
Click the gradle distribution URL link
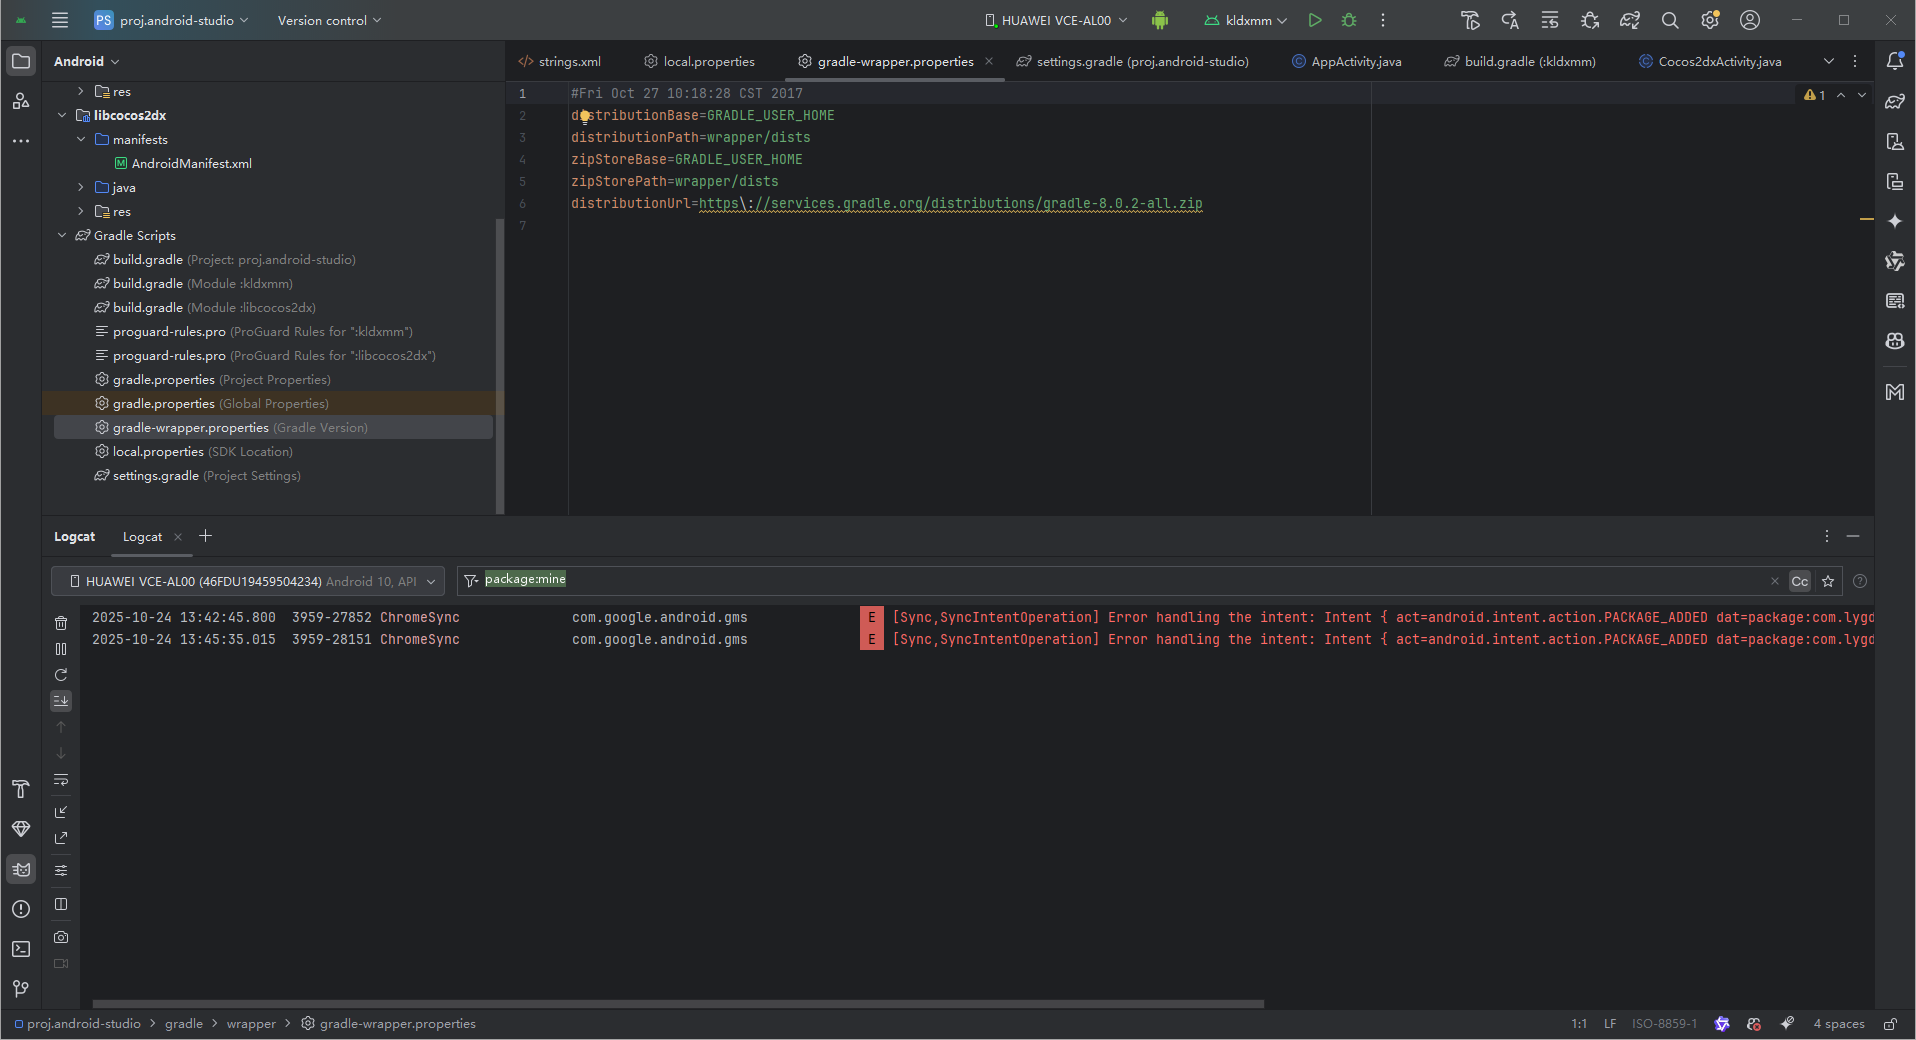950,204
